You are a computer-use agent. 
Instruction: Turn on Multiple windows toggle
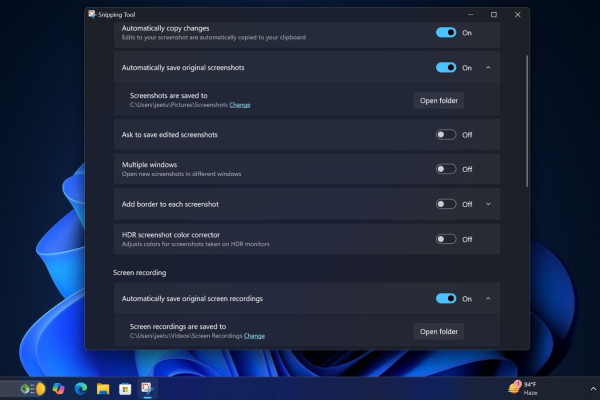click(446, 169)
